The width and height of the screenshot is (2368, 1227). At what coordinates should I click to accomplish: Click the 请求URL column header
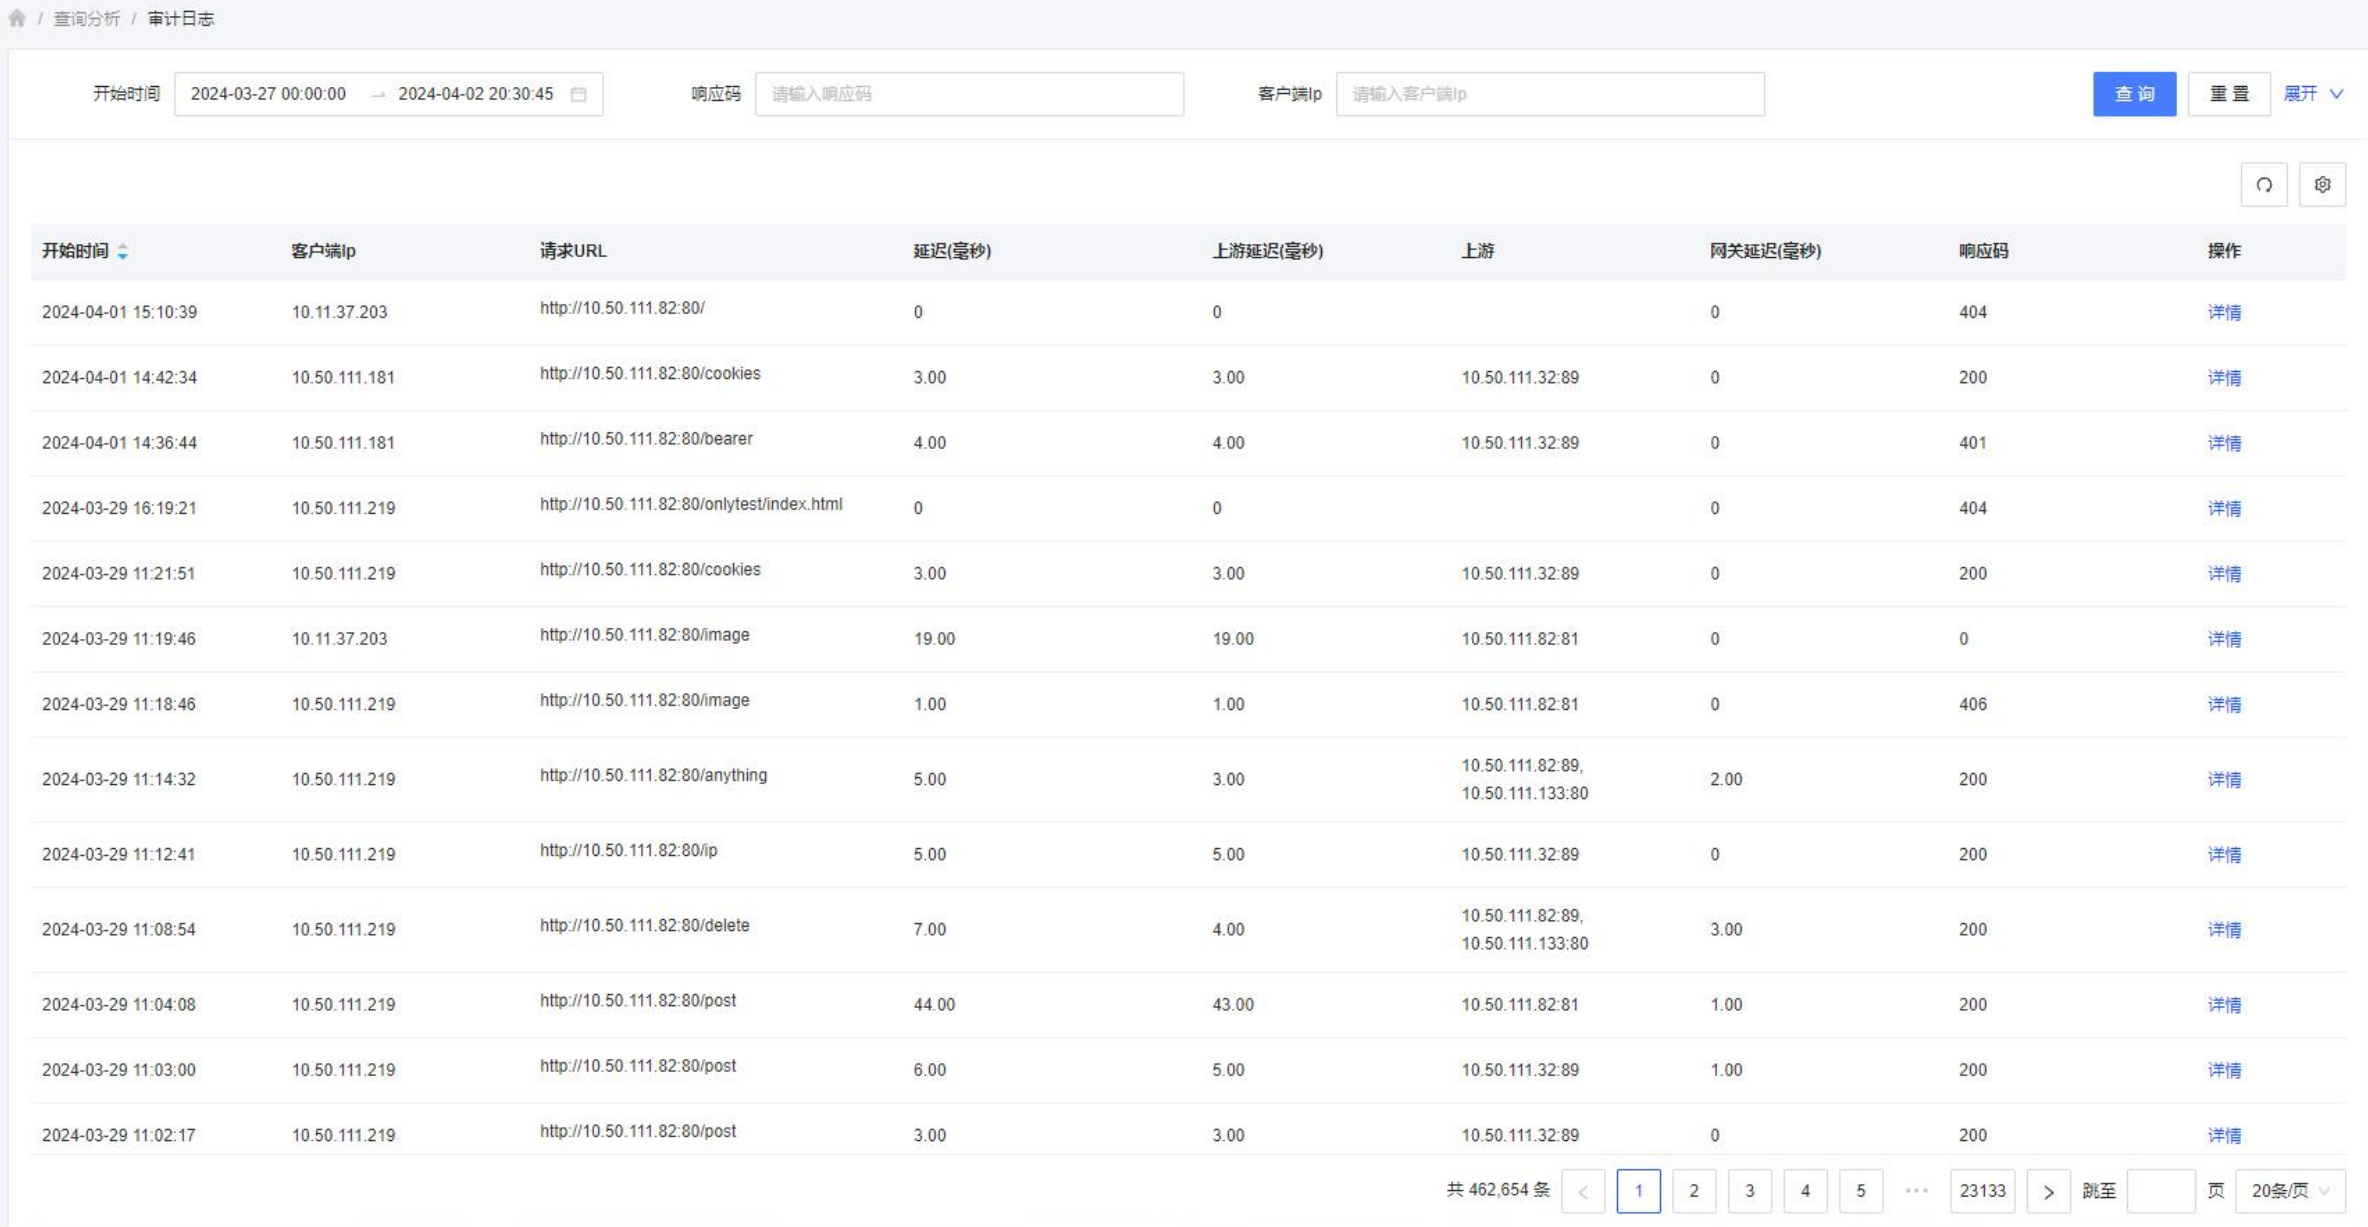pos(573,251)
